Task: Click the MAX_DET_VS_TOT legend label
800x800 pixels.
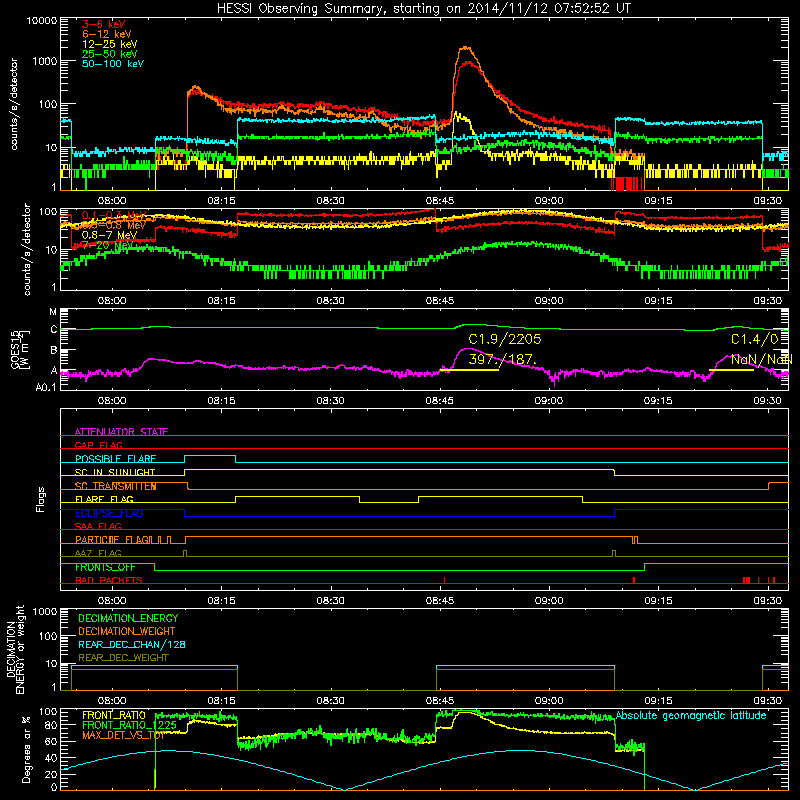Action: click(123, 735)
